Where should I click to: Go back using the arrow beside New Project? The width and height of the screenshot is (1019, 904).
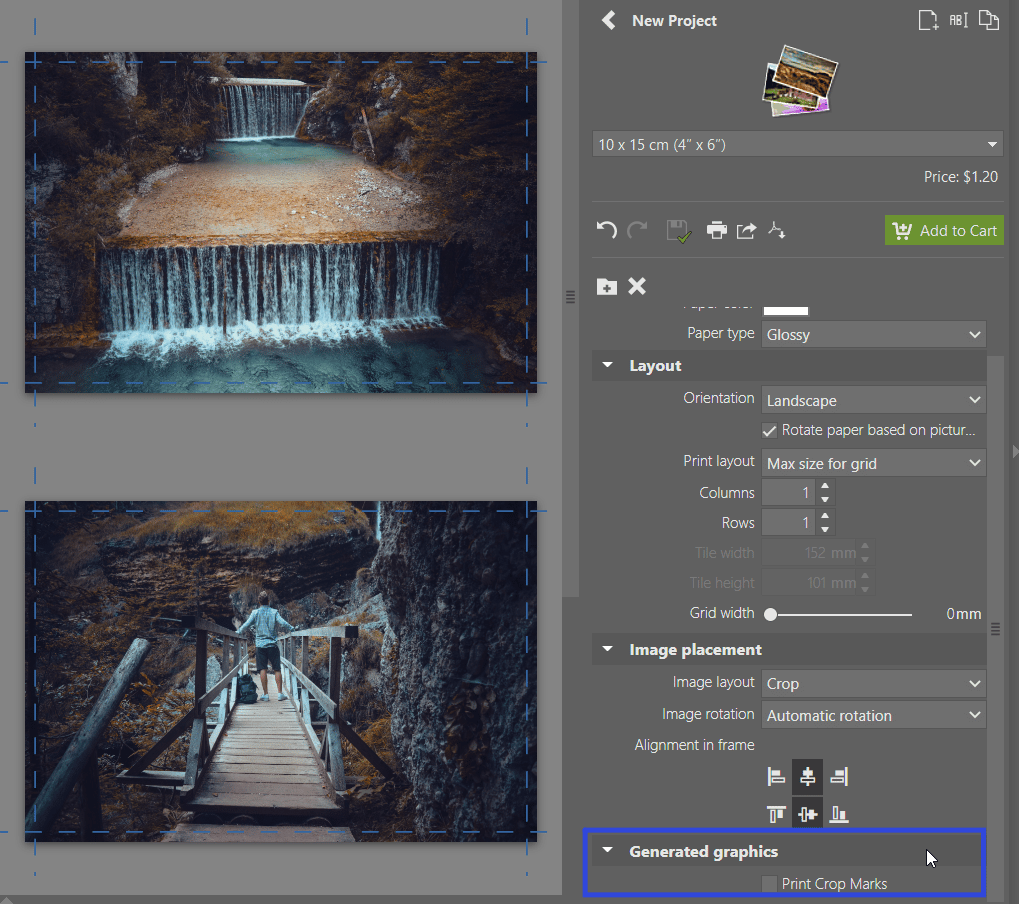tap(608, 21)
